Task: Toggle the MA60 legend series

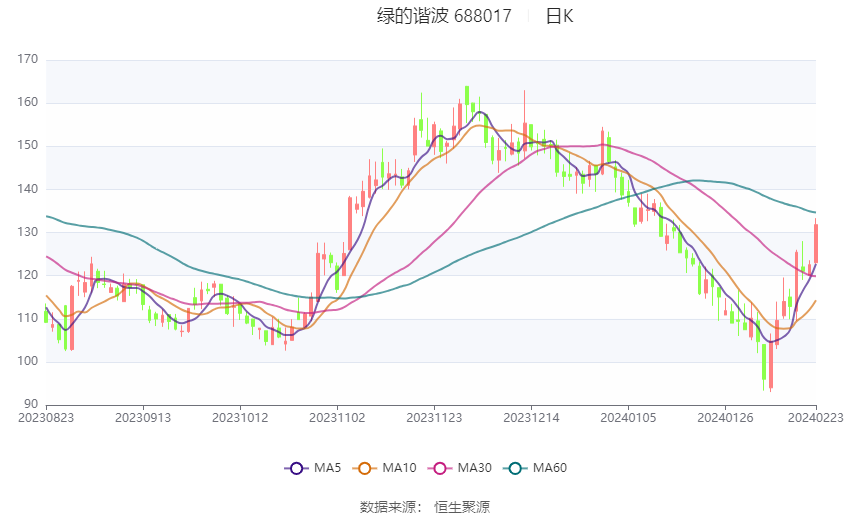Action: pos(535,468)
